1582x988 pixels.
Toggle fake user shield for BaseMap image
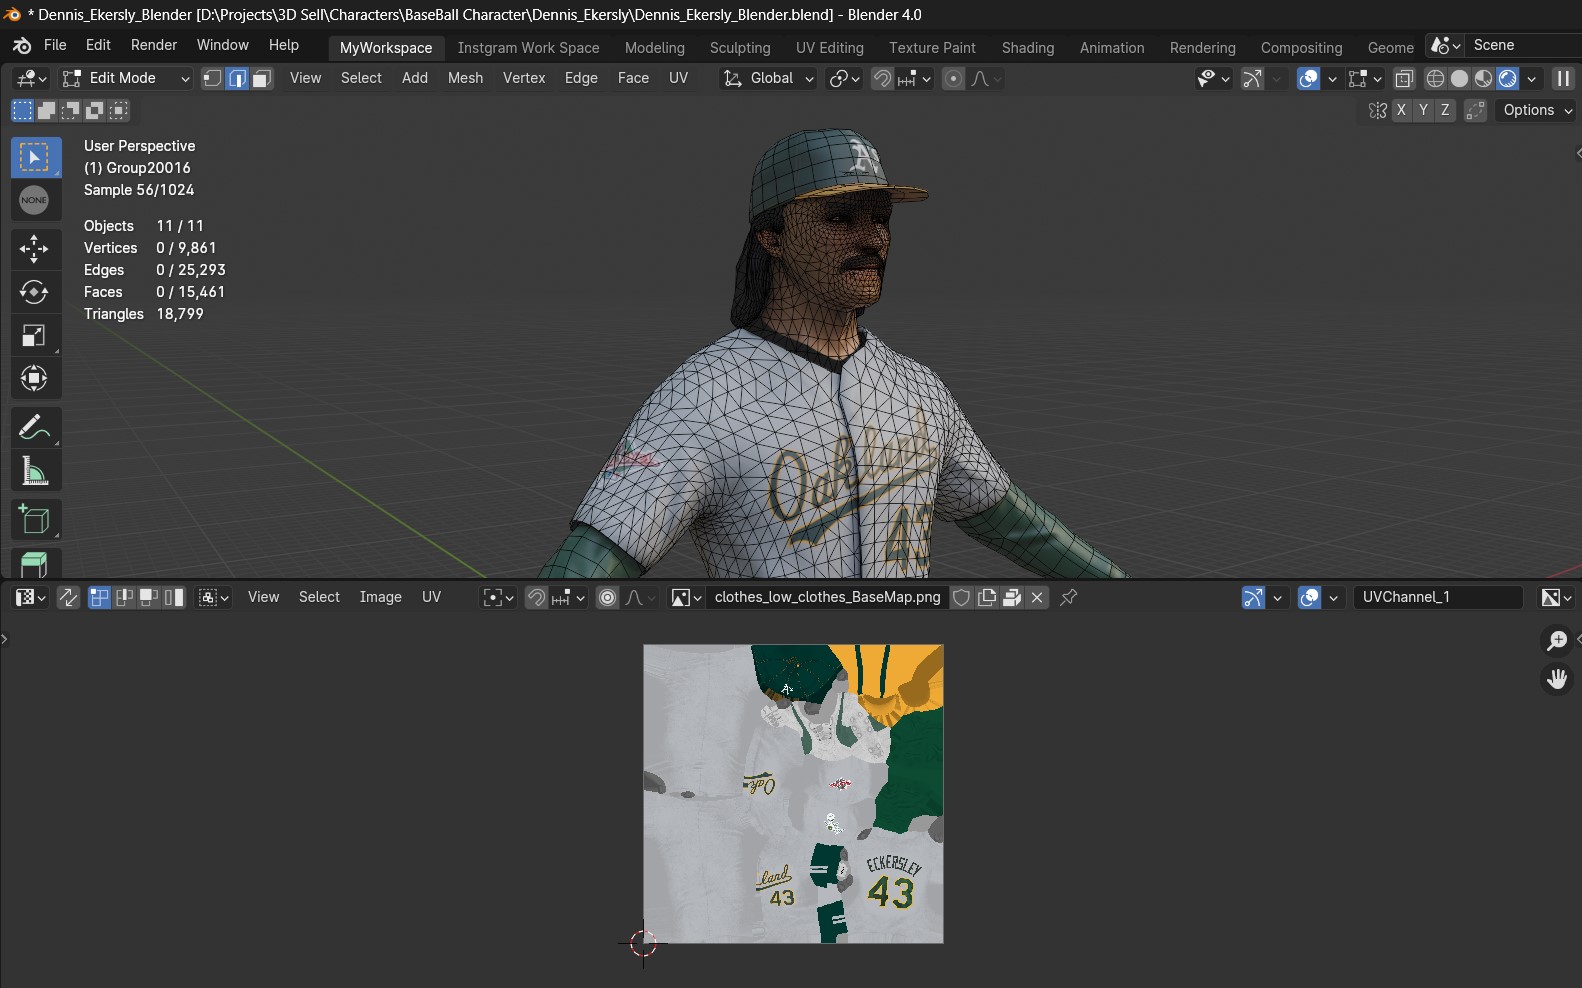pyautogui.click(x=962, y=597)
